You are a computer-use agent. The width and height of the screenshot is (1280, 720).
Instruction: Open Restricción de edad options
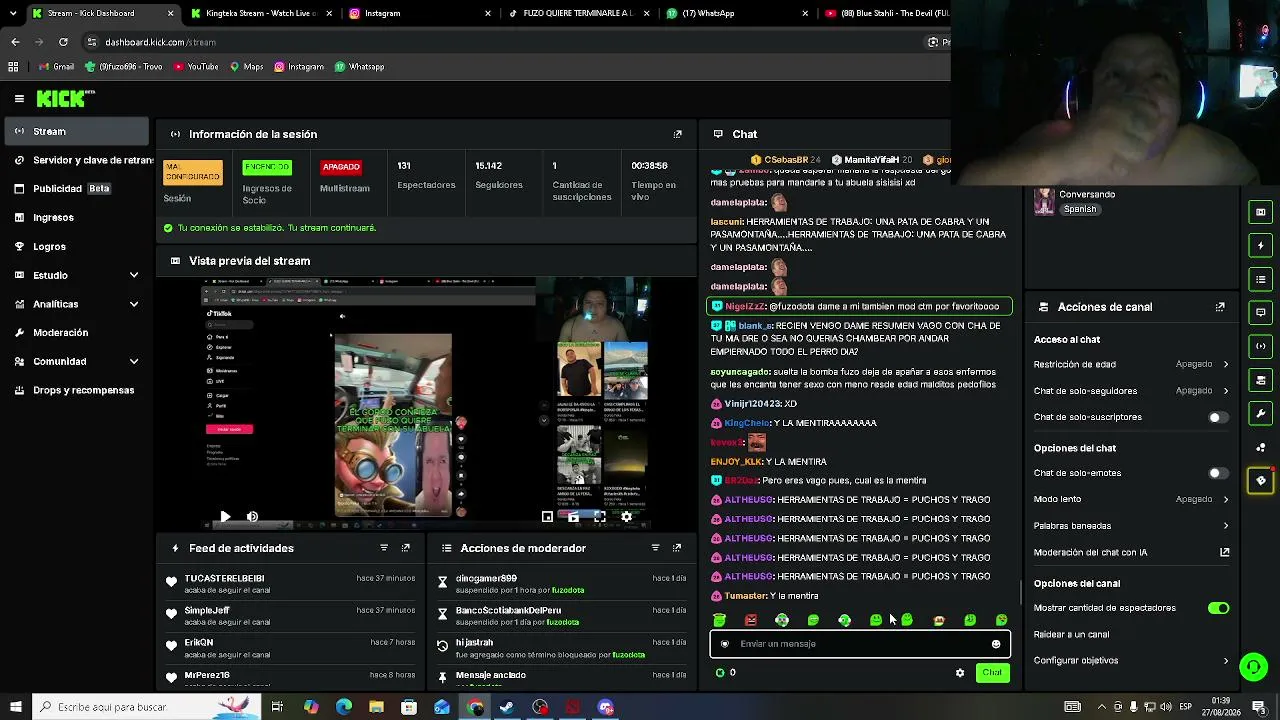tap(1131, 364)
